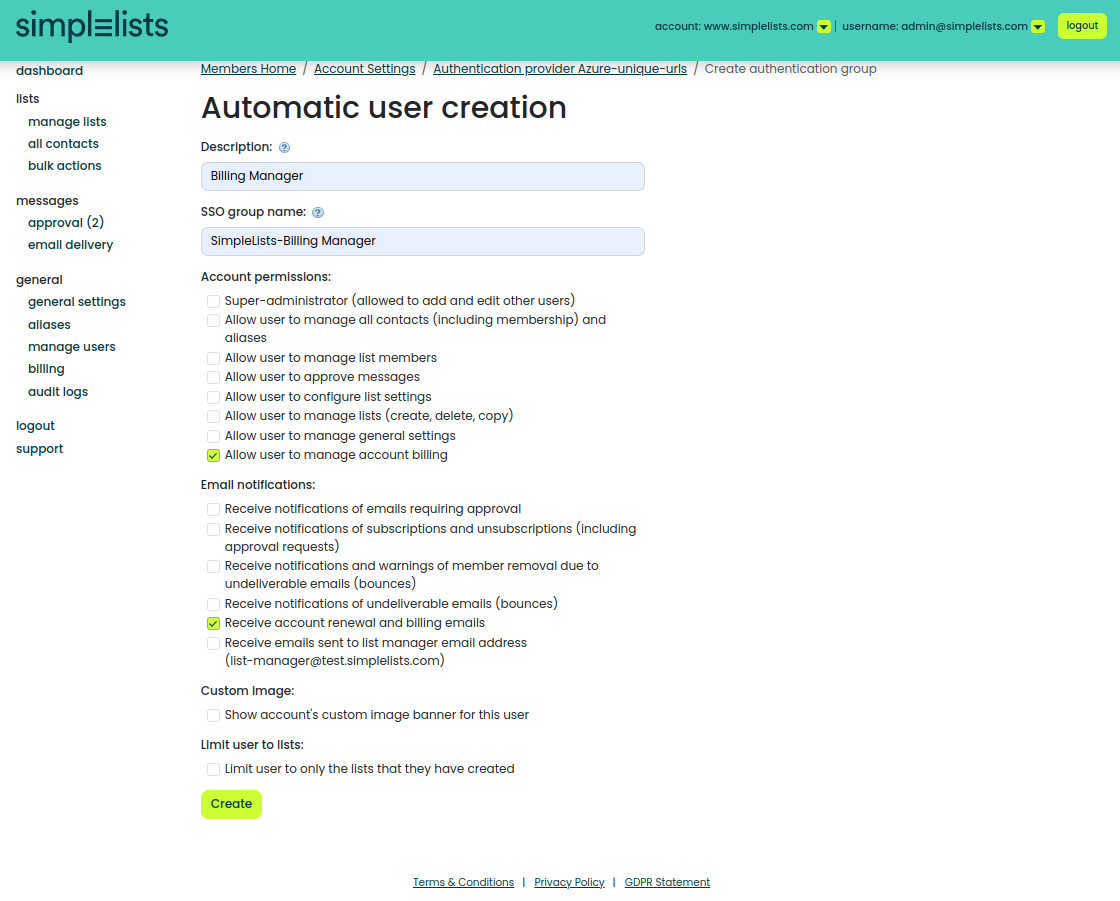Check Allow user to manage lists checkbox
Screen dimensions: 1120x901
point(214,417)
